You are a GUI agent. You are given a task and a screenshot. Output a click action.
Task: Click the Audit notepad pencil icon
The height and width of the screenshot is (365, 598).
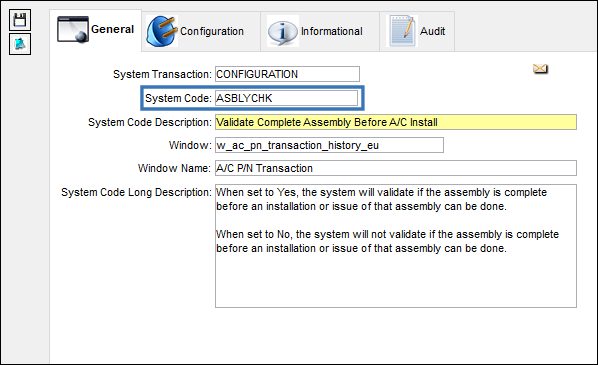click(x=402, y=31)
